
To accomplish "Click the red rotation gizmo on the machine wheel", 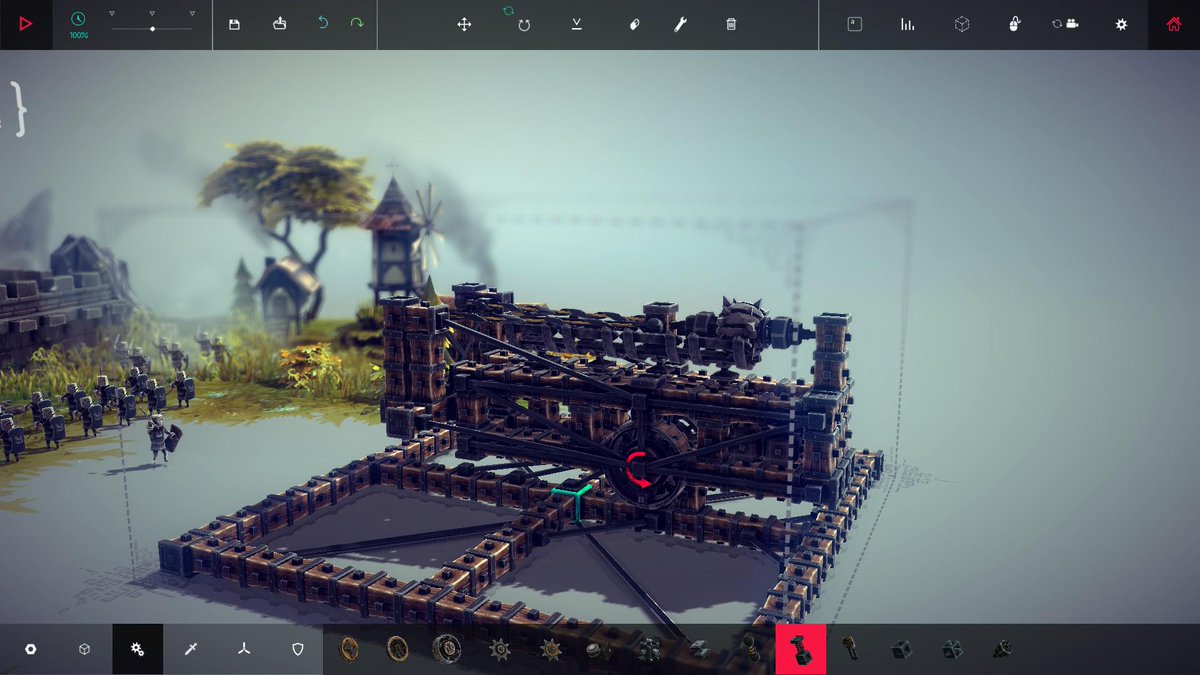I will point(637,470).
